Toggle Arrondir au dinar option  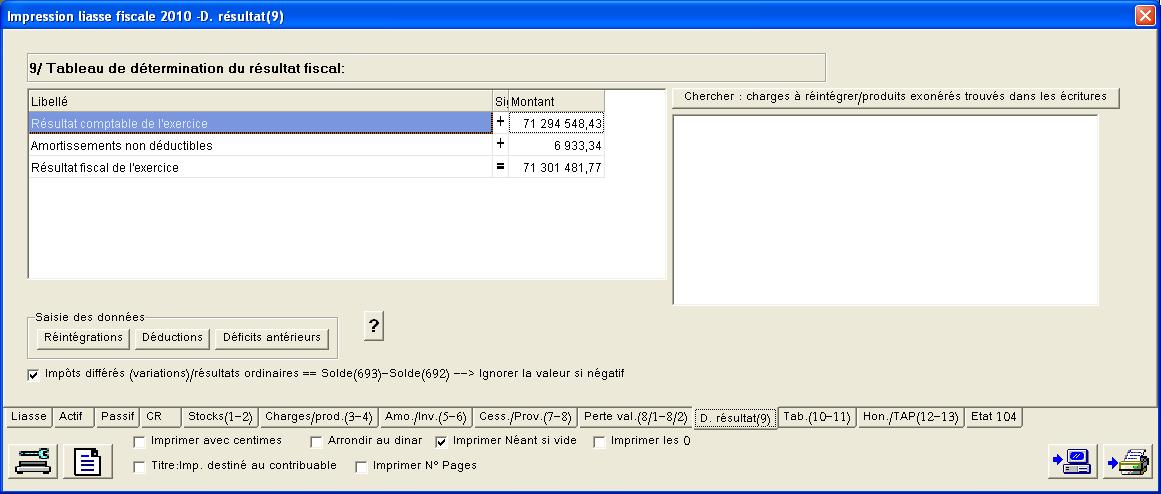[x=317, y=441]
